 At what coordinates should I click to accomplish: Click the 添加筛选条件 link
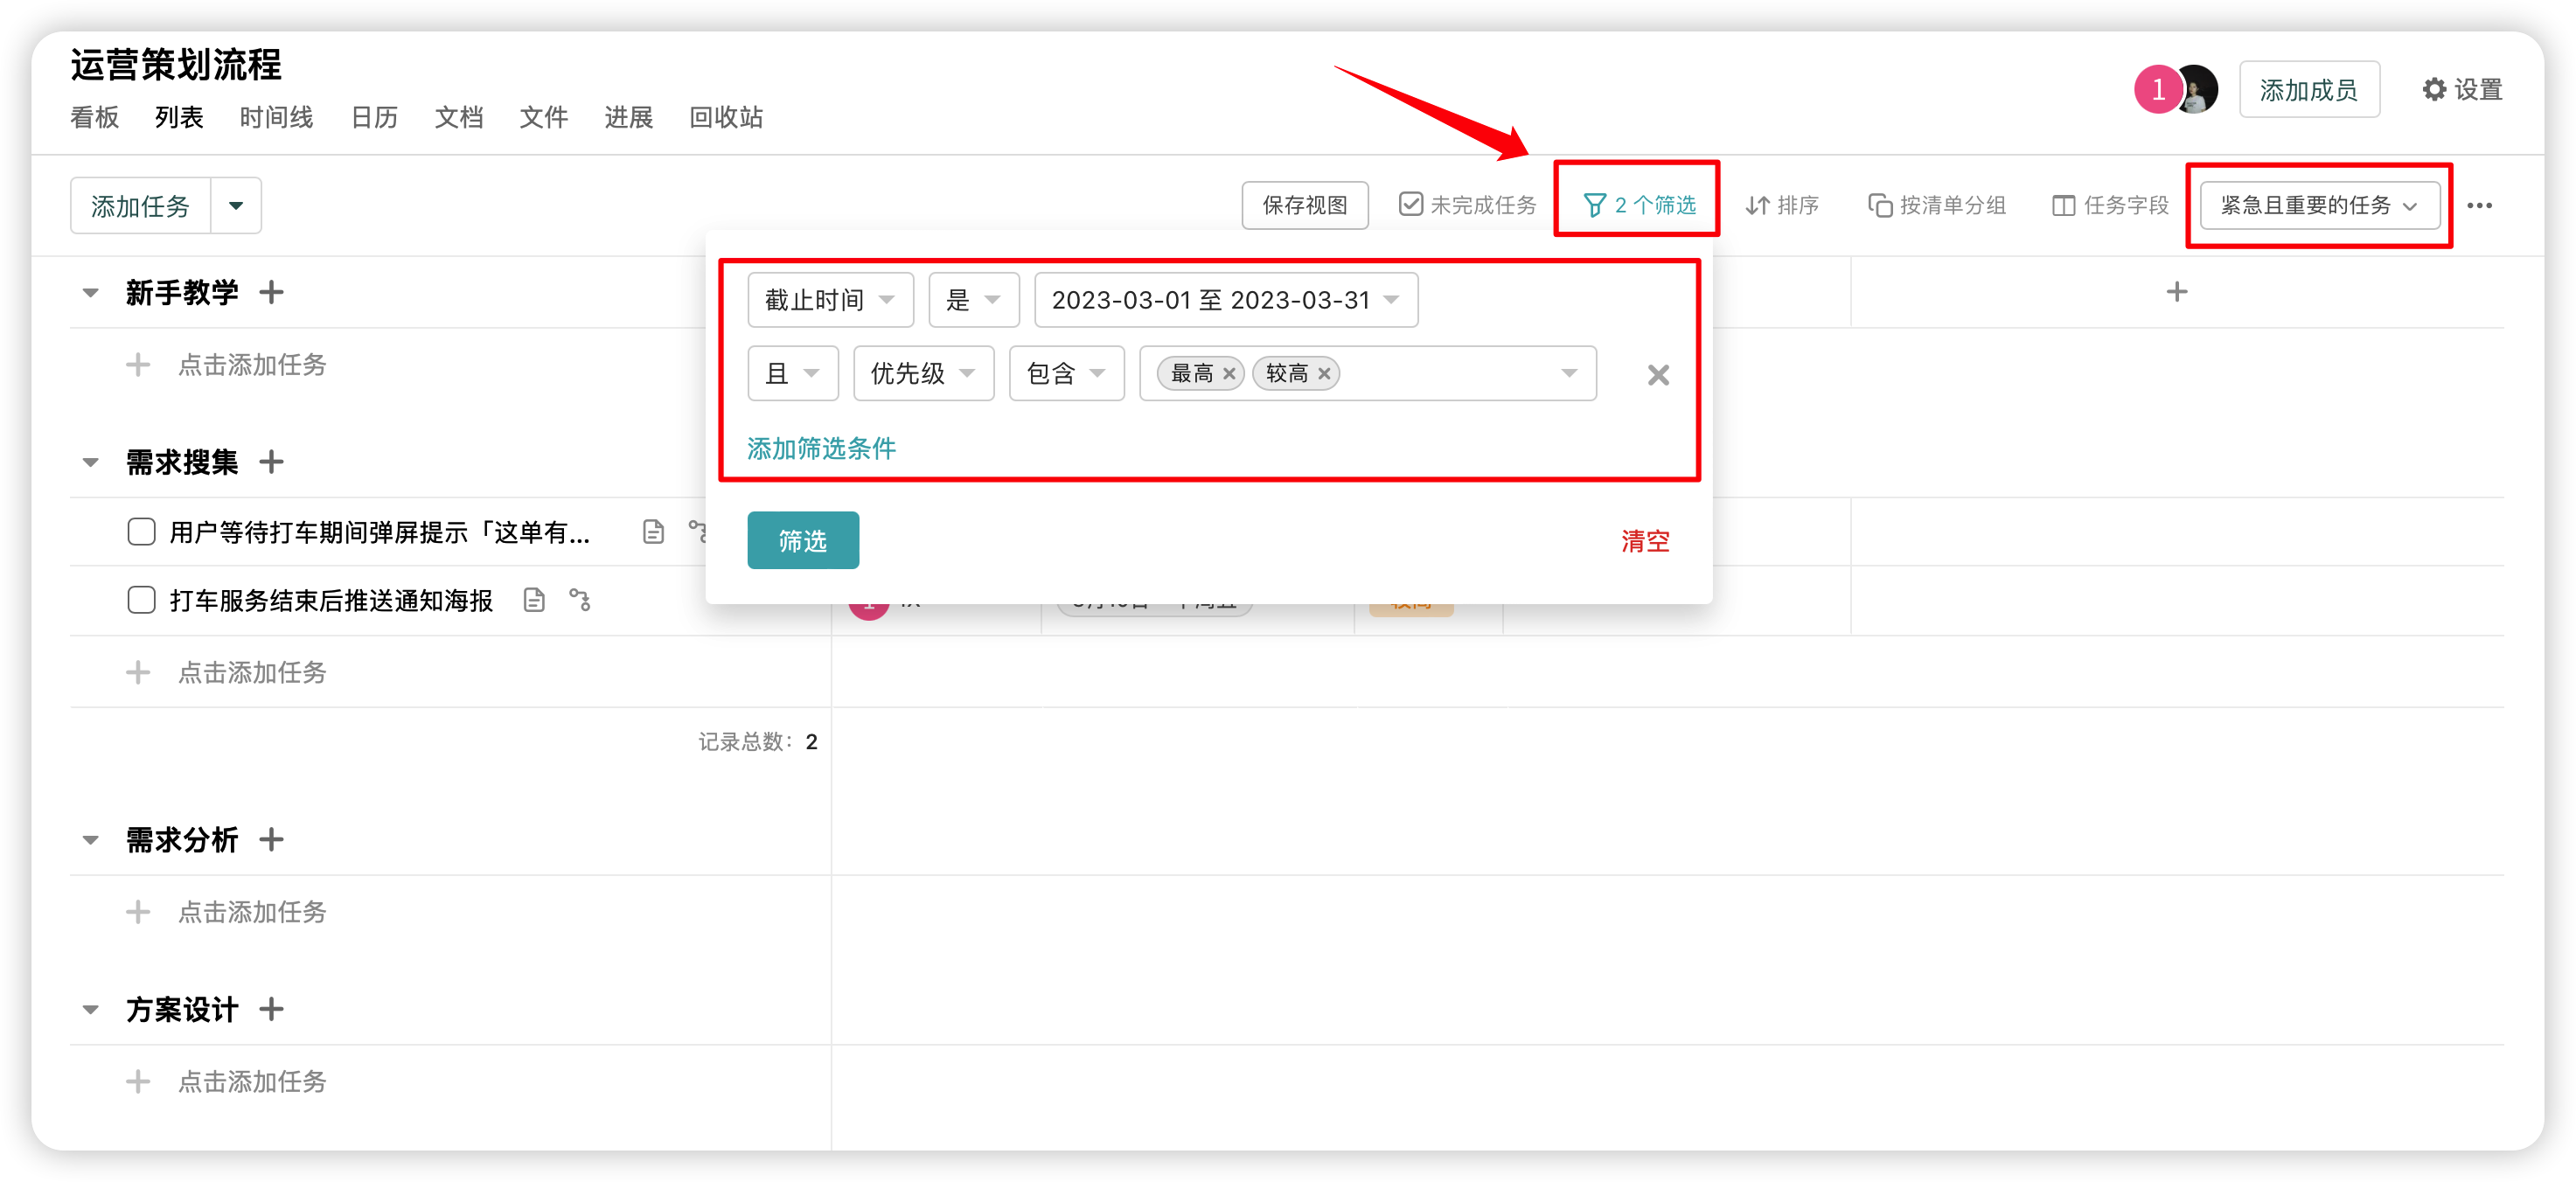[x=820, y=448]
